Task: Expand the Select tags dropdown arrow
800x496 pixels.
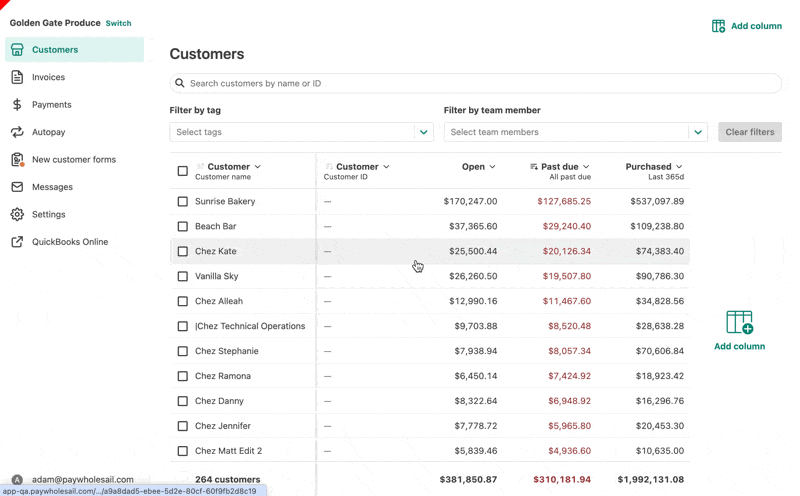Action: (424, 132)
